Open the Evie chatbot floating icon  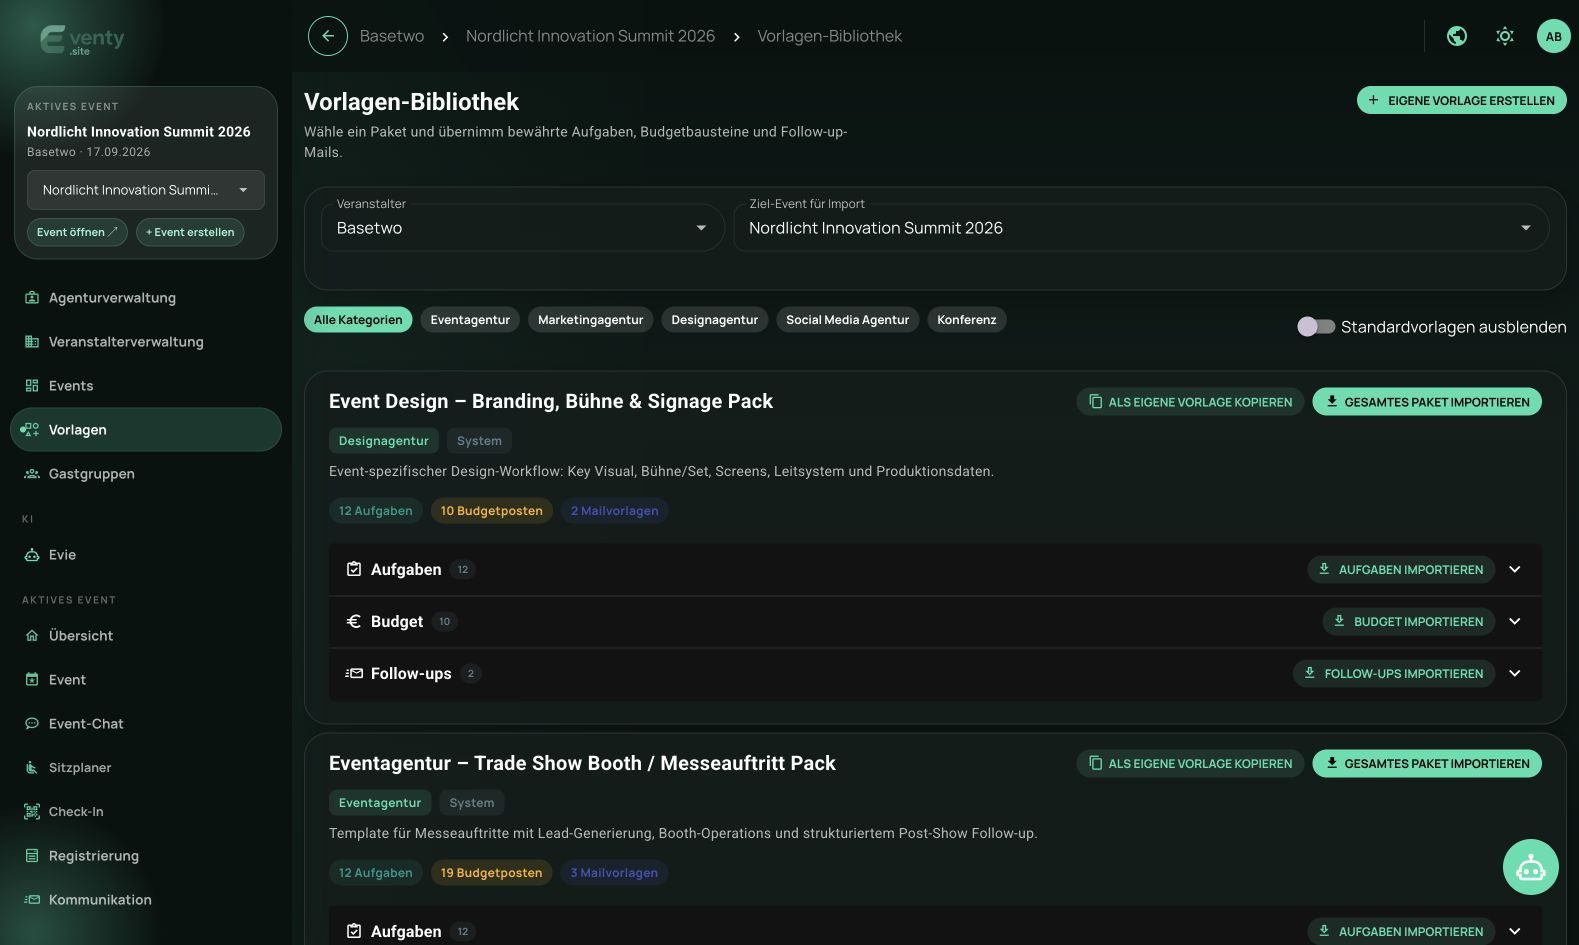[1530, 867]
